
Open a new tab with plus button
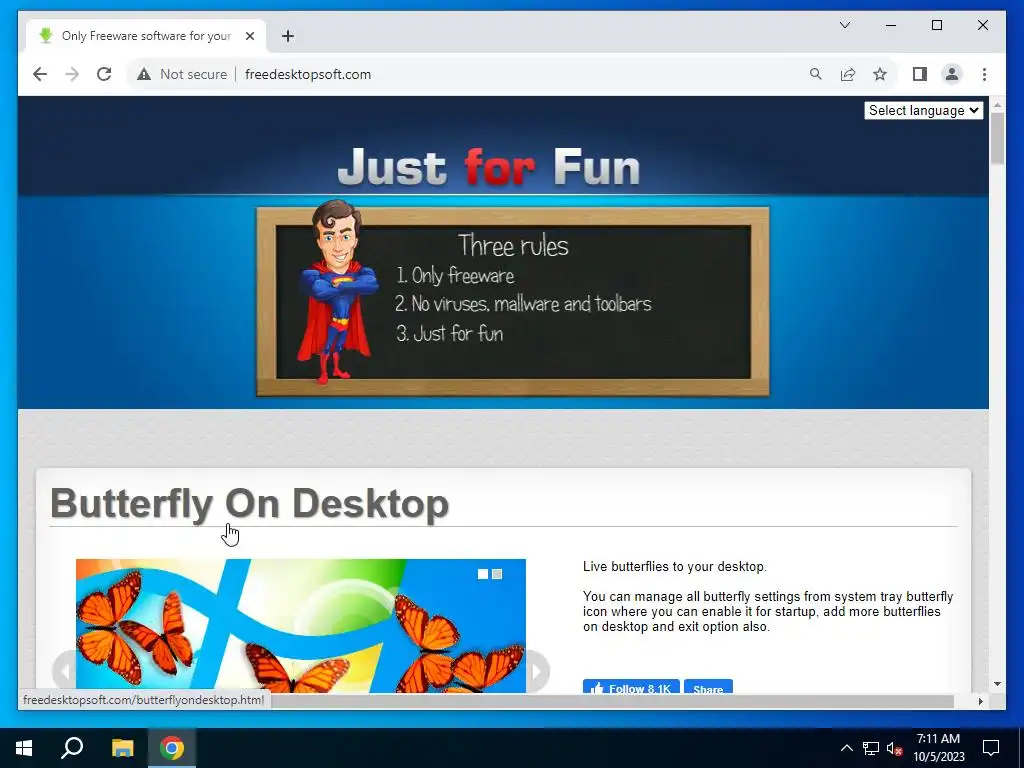click(x=288, y=36)
